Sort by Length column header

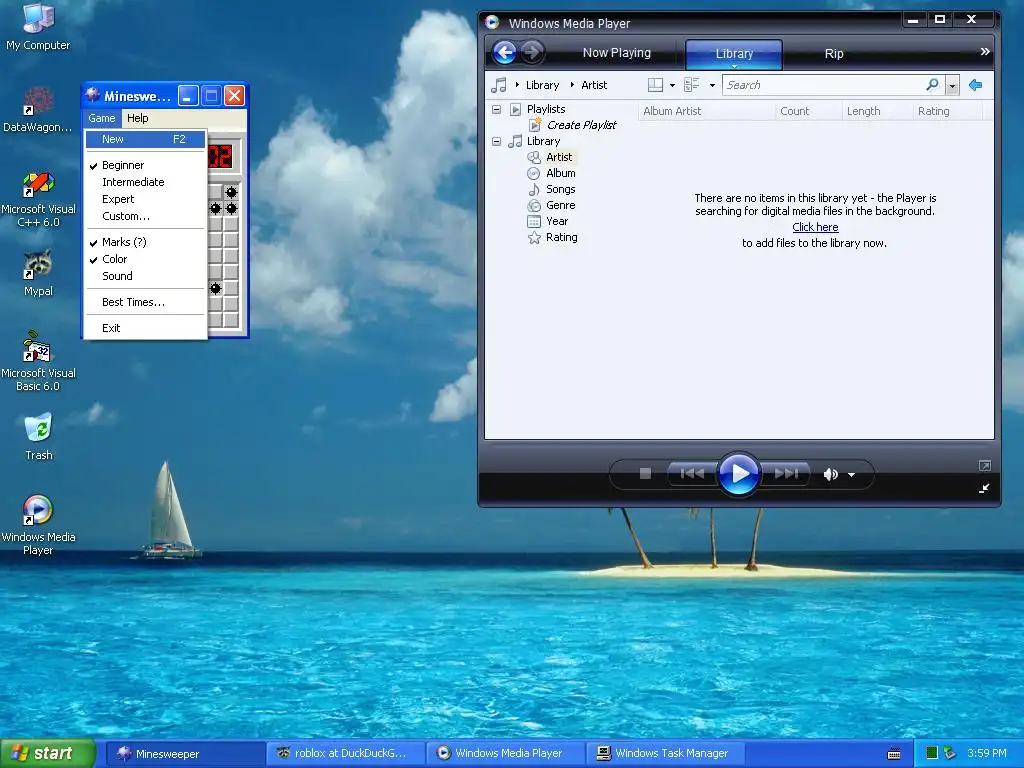[876, 111]
